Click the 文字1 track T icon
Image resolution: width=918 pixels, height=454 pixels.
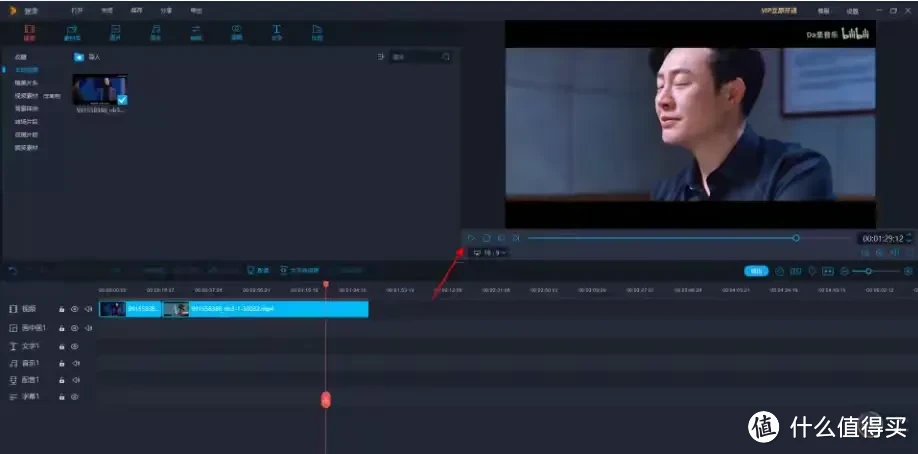(13, 346)
